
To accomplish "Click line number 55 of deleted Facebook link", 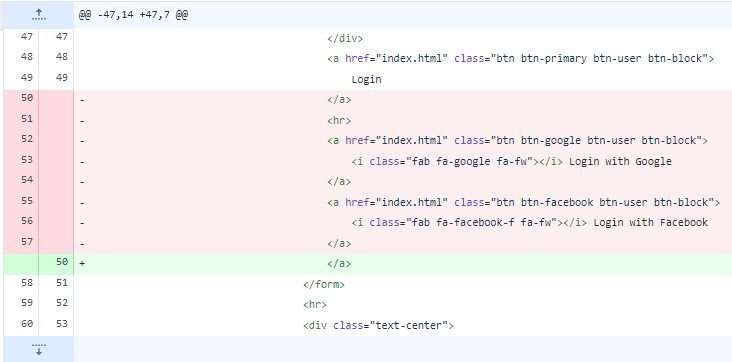I will pyautogui.click(x=27, y=200).
